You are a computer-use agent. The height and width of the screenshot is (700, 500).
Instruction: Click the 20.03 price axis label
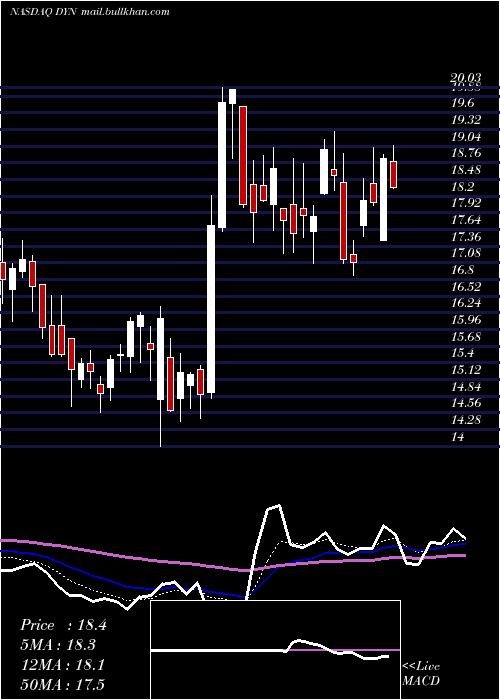[465, 79]
